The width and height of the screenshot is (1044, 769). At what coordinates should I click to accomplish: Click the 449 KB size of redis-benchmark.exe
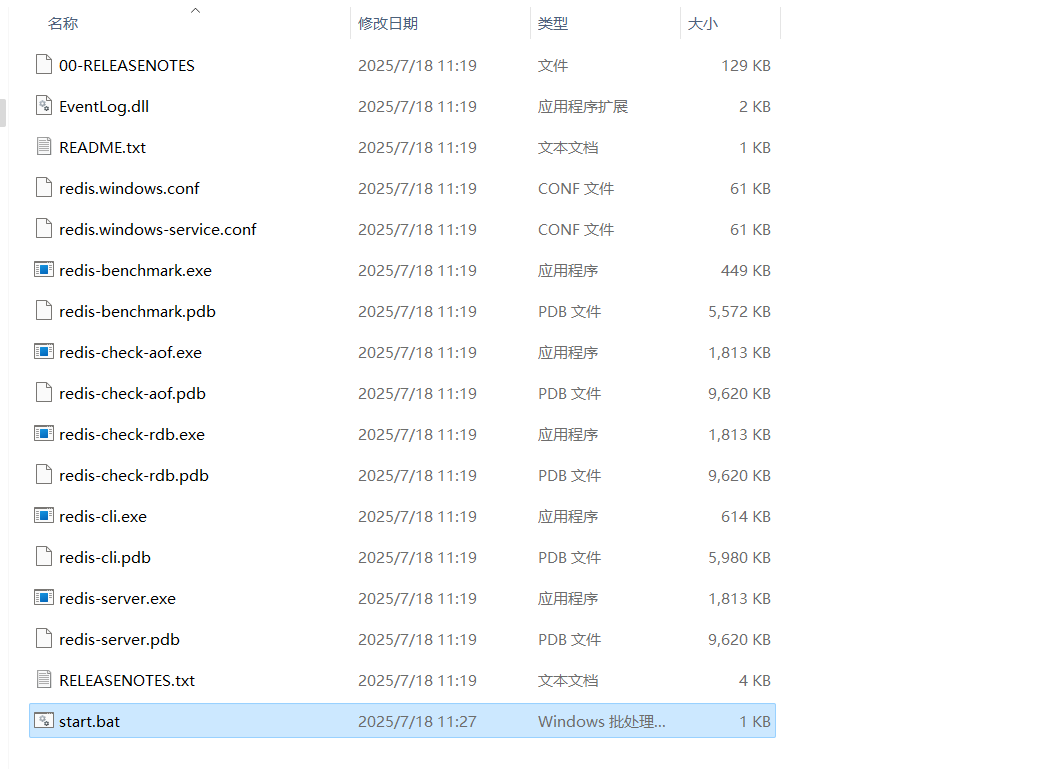[746, 270]
